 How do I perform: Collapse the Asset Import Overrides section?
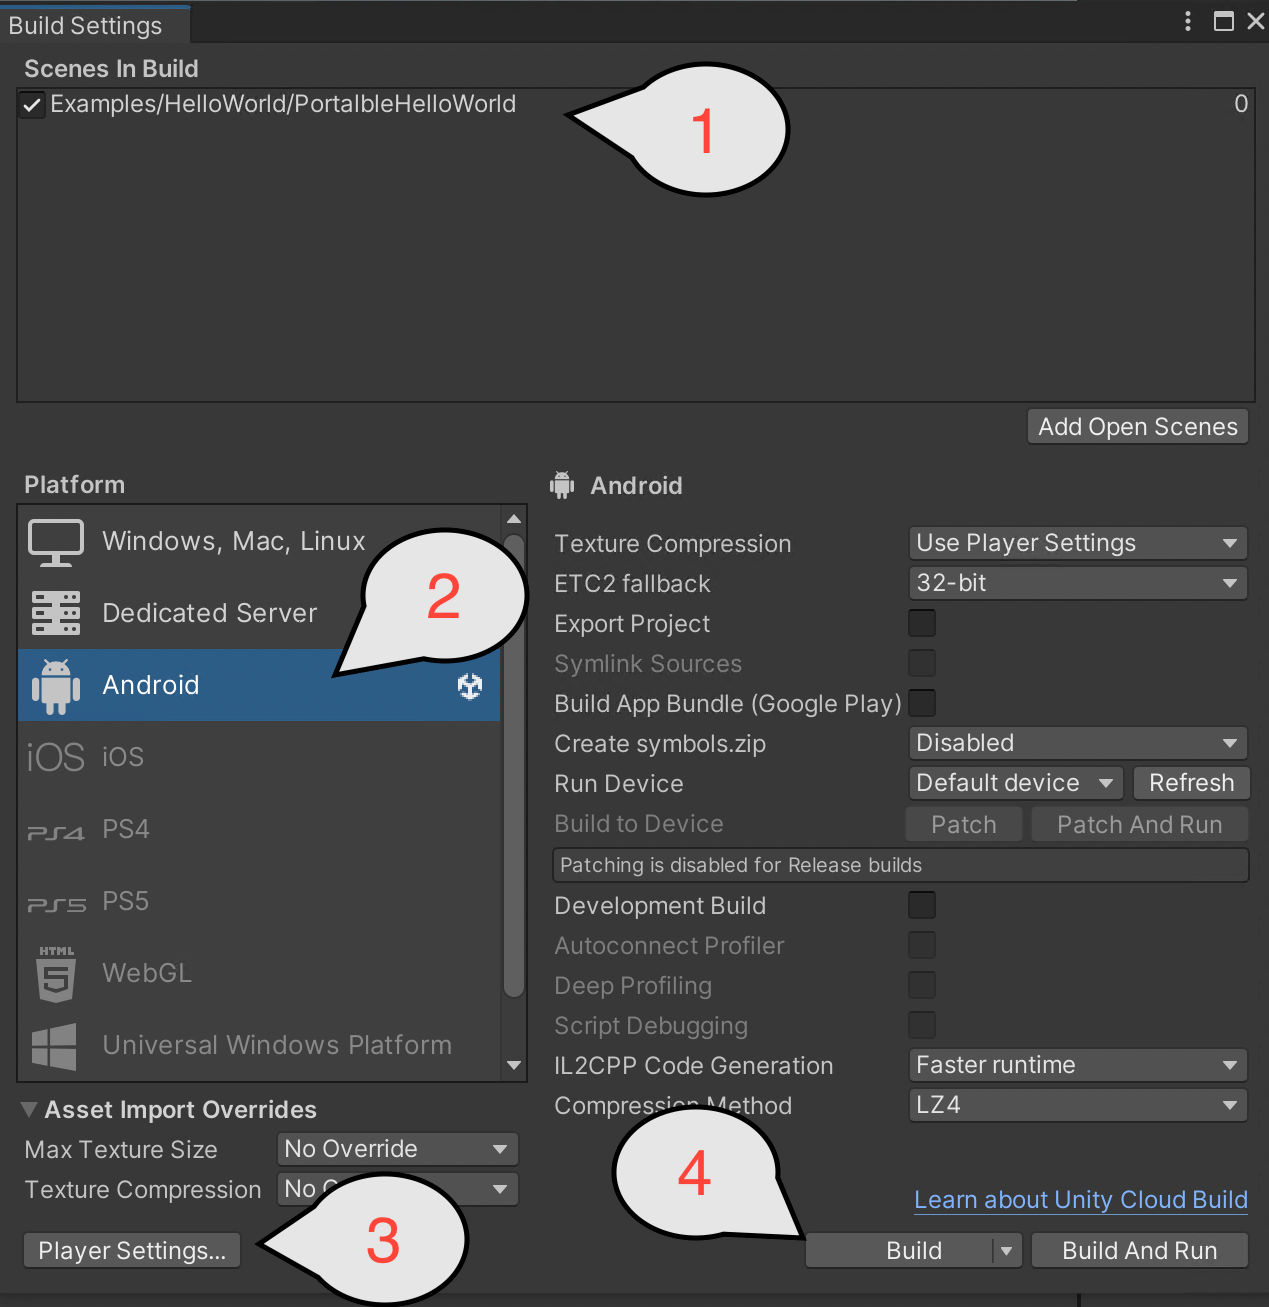[x=29, y=1110]
